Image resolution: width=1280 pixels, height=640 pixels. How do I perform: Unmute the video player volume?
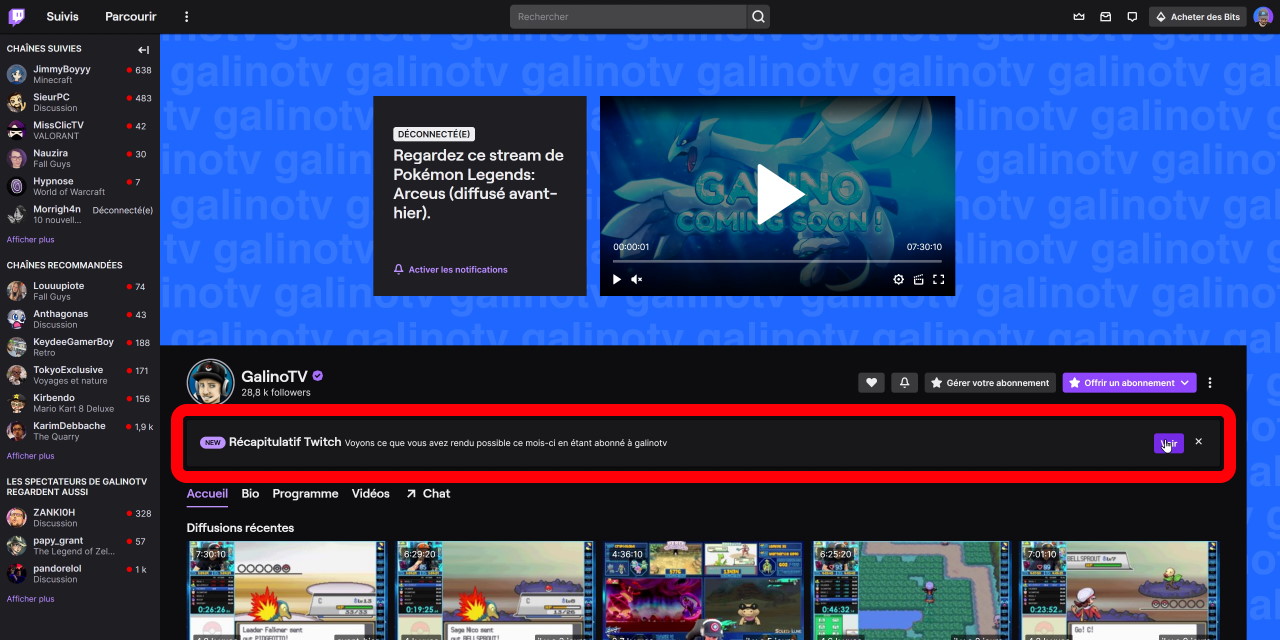coord(637,280)
